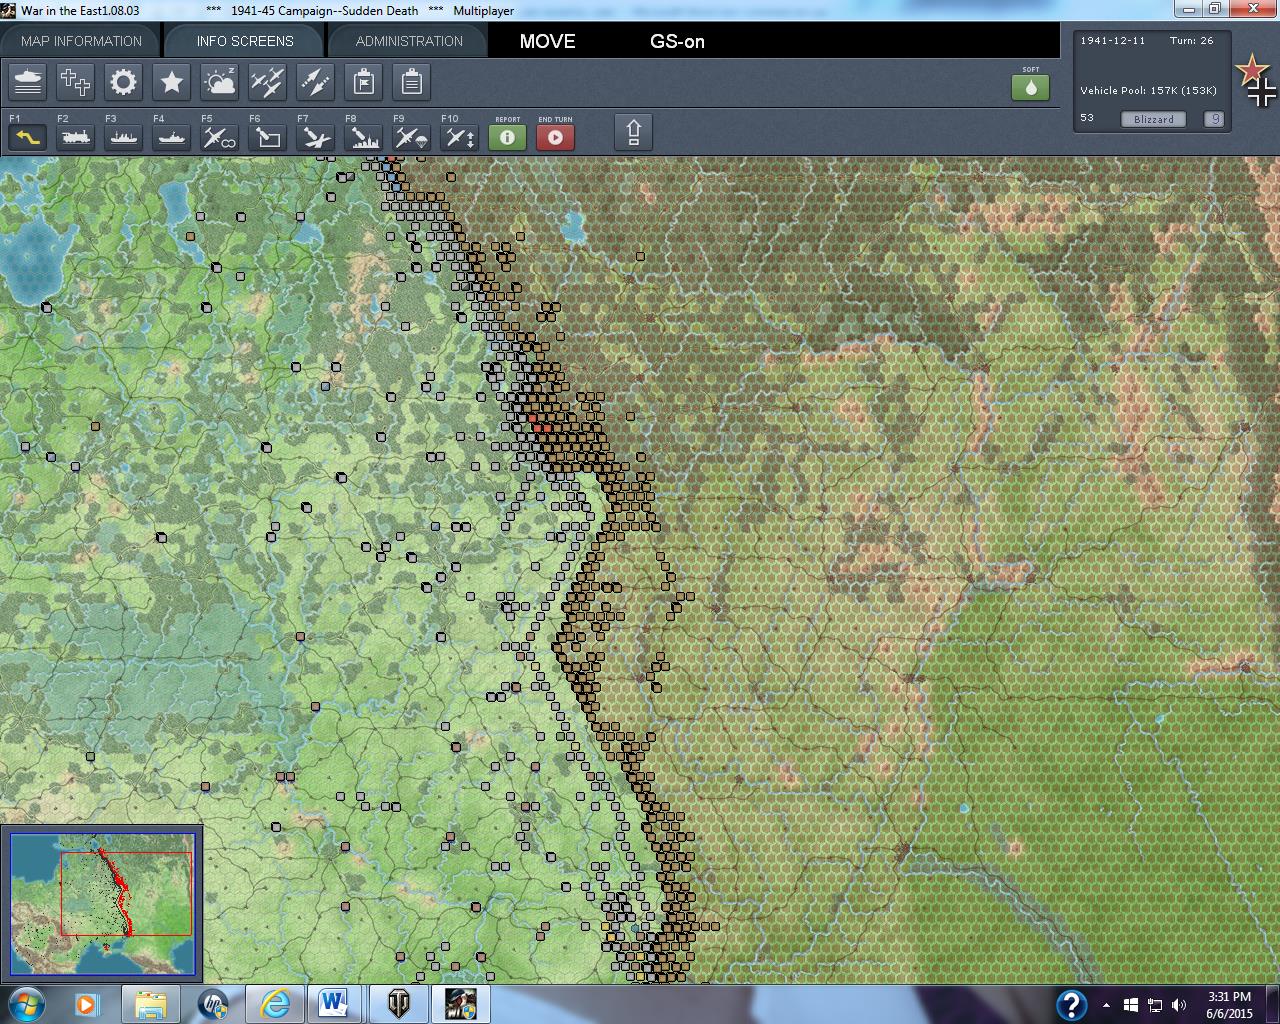
Task: Click the Soviet star and German cross emblem
Action: [x=1256, y=80]
